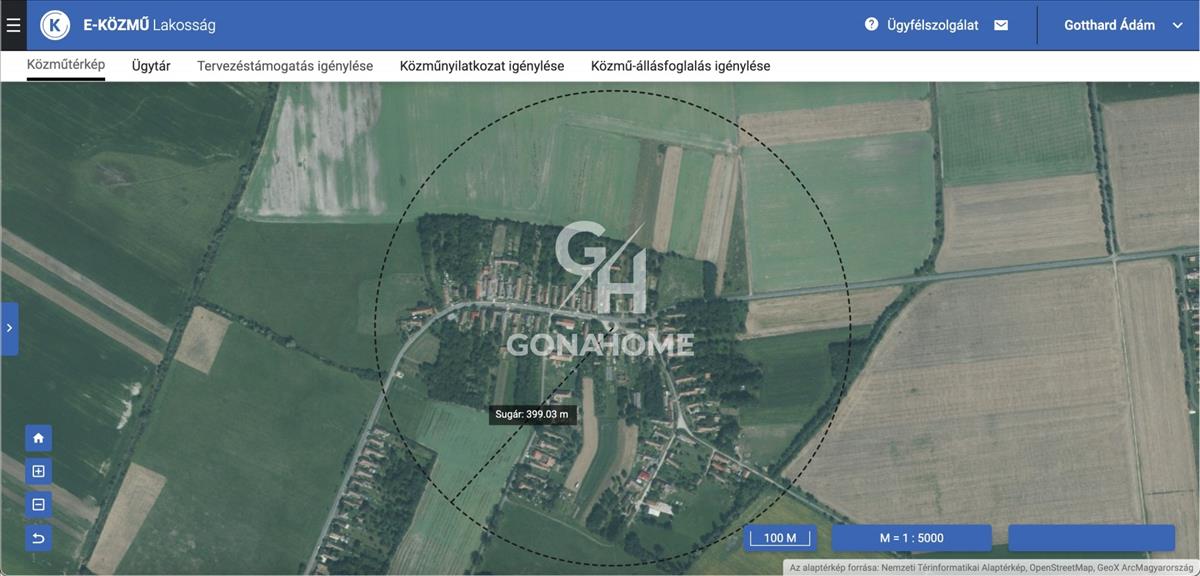1200x576 pixels.
Task: Click the Ügyfélszolgálat link text
Action: (x=932, y=25)
